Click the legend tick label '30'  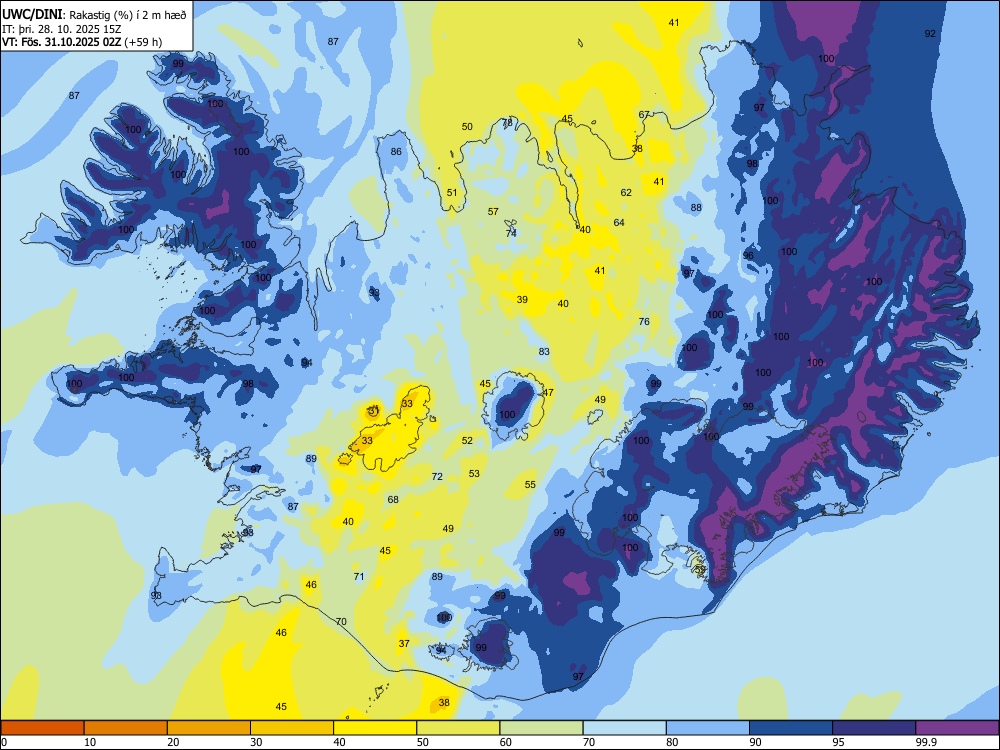(256, 742)
